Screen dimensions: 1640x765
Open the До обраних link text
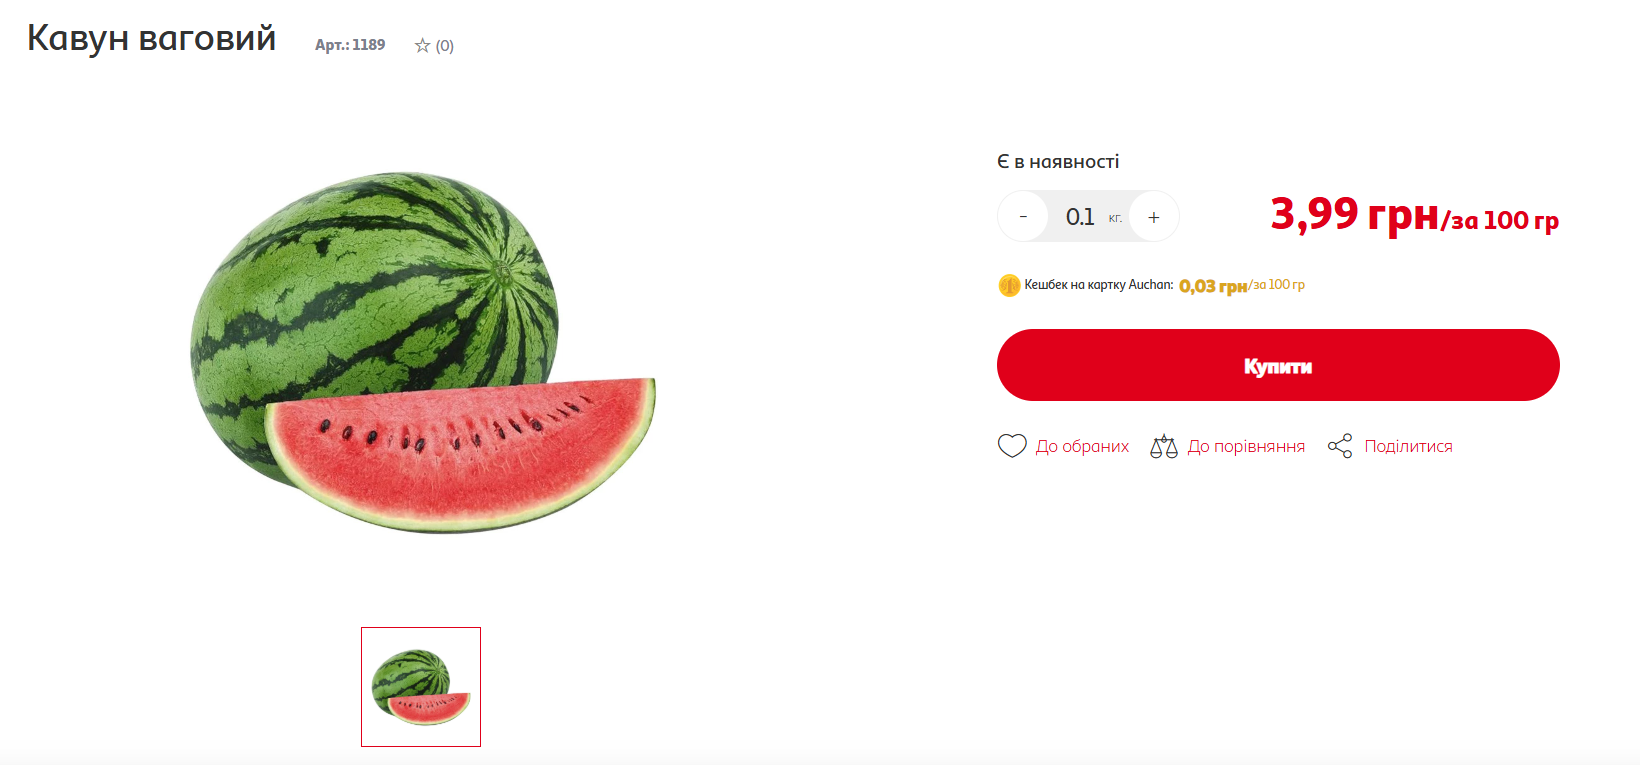[1082, 446]
